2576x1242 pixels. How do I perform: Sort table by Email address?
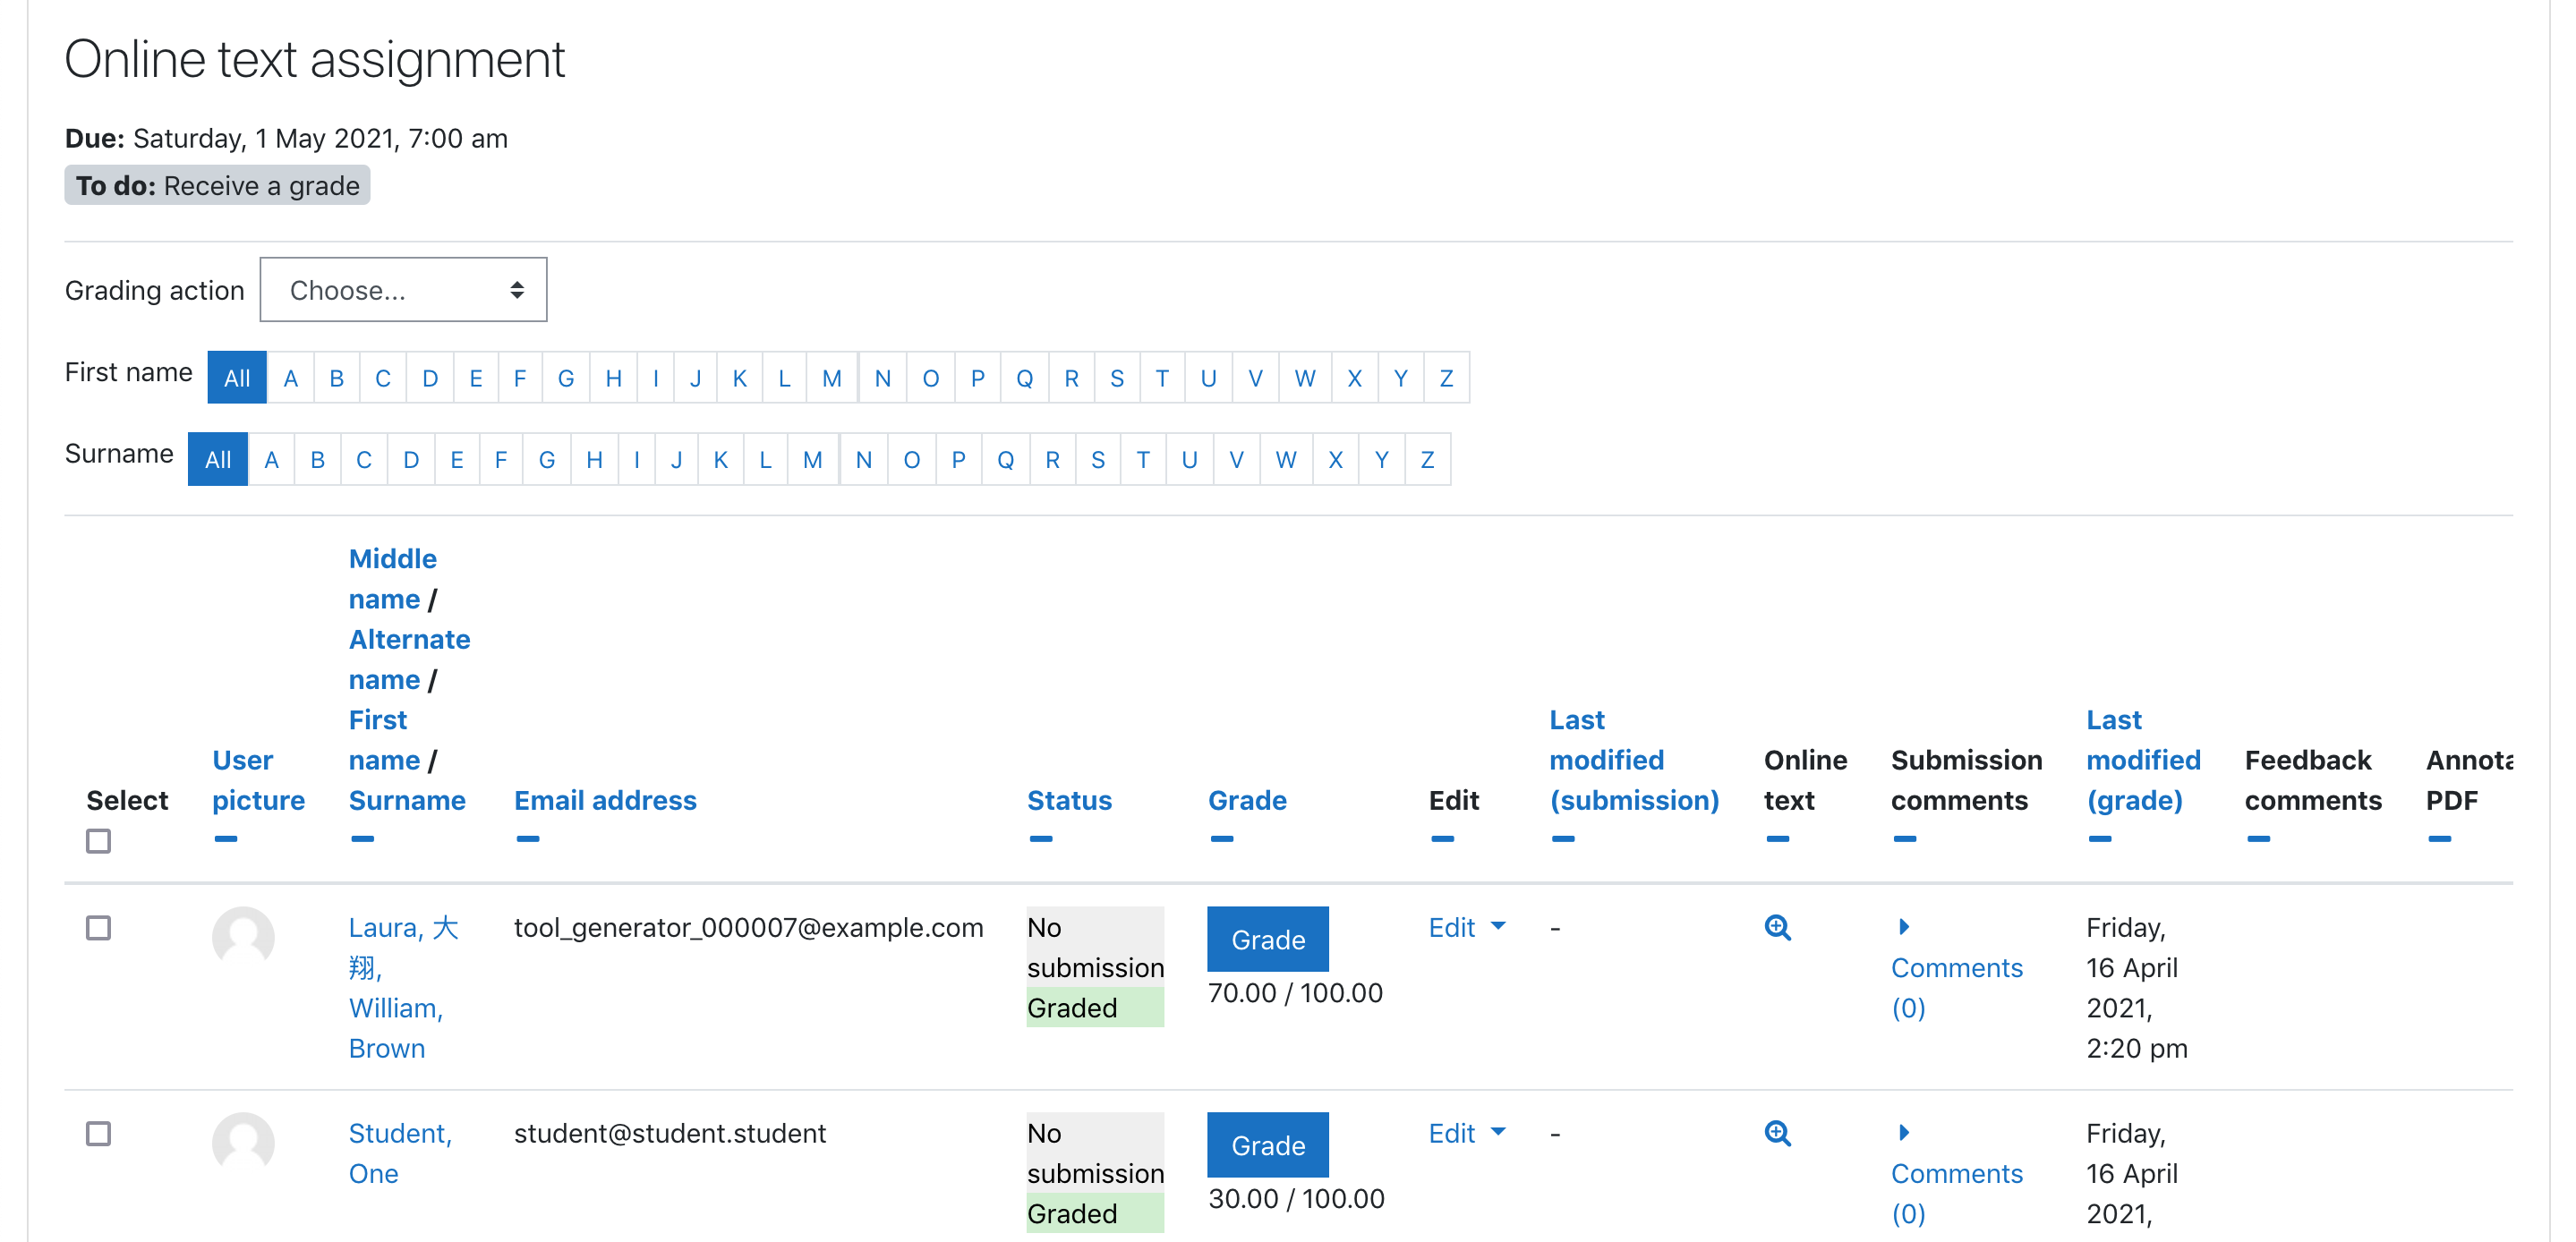coord(605,800)
